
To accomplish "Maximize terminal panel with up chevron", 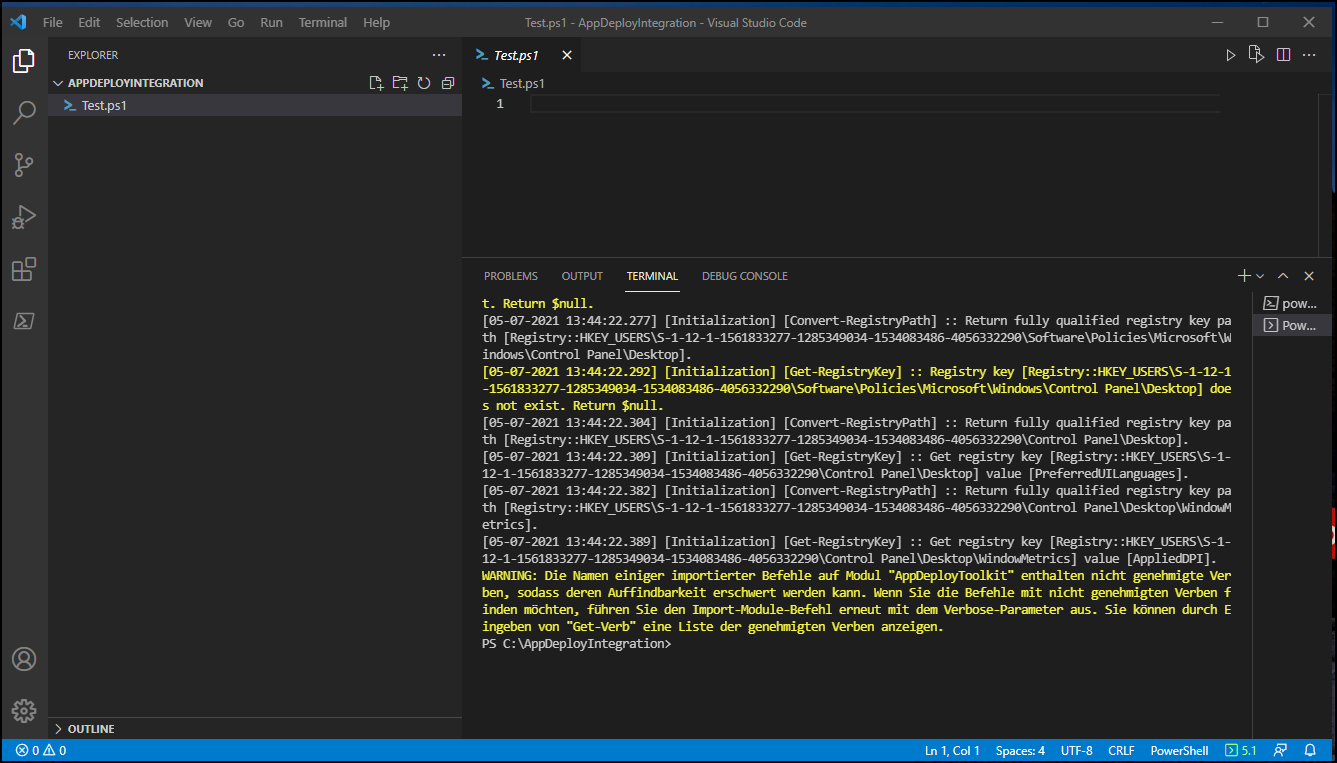I will [1283, 276].
